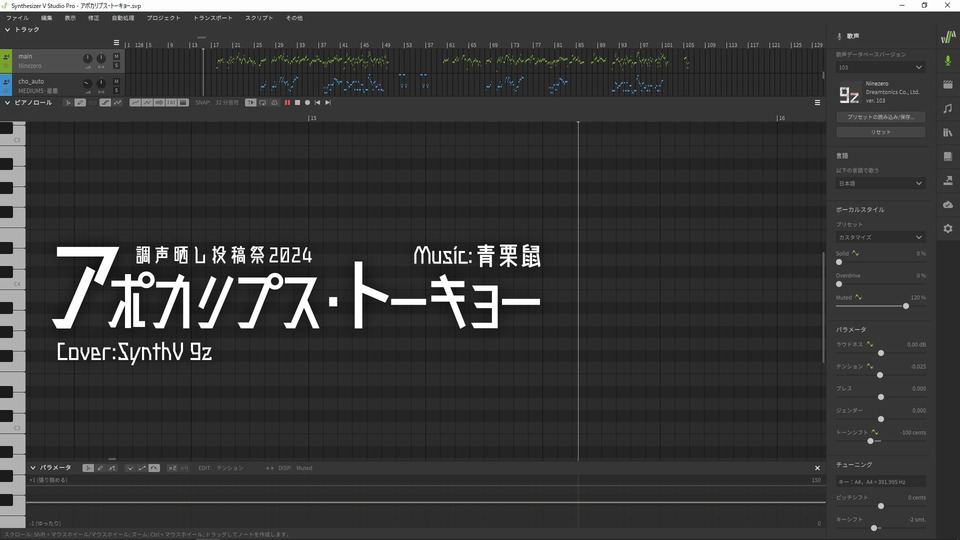The width and height of the screenshot is (960, 540).
Task: Collapse the ピアノロール section
Action: pyautogui.click(x=7, y=103)
